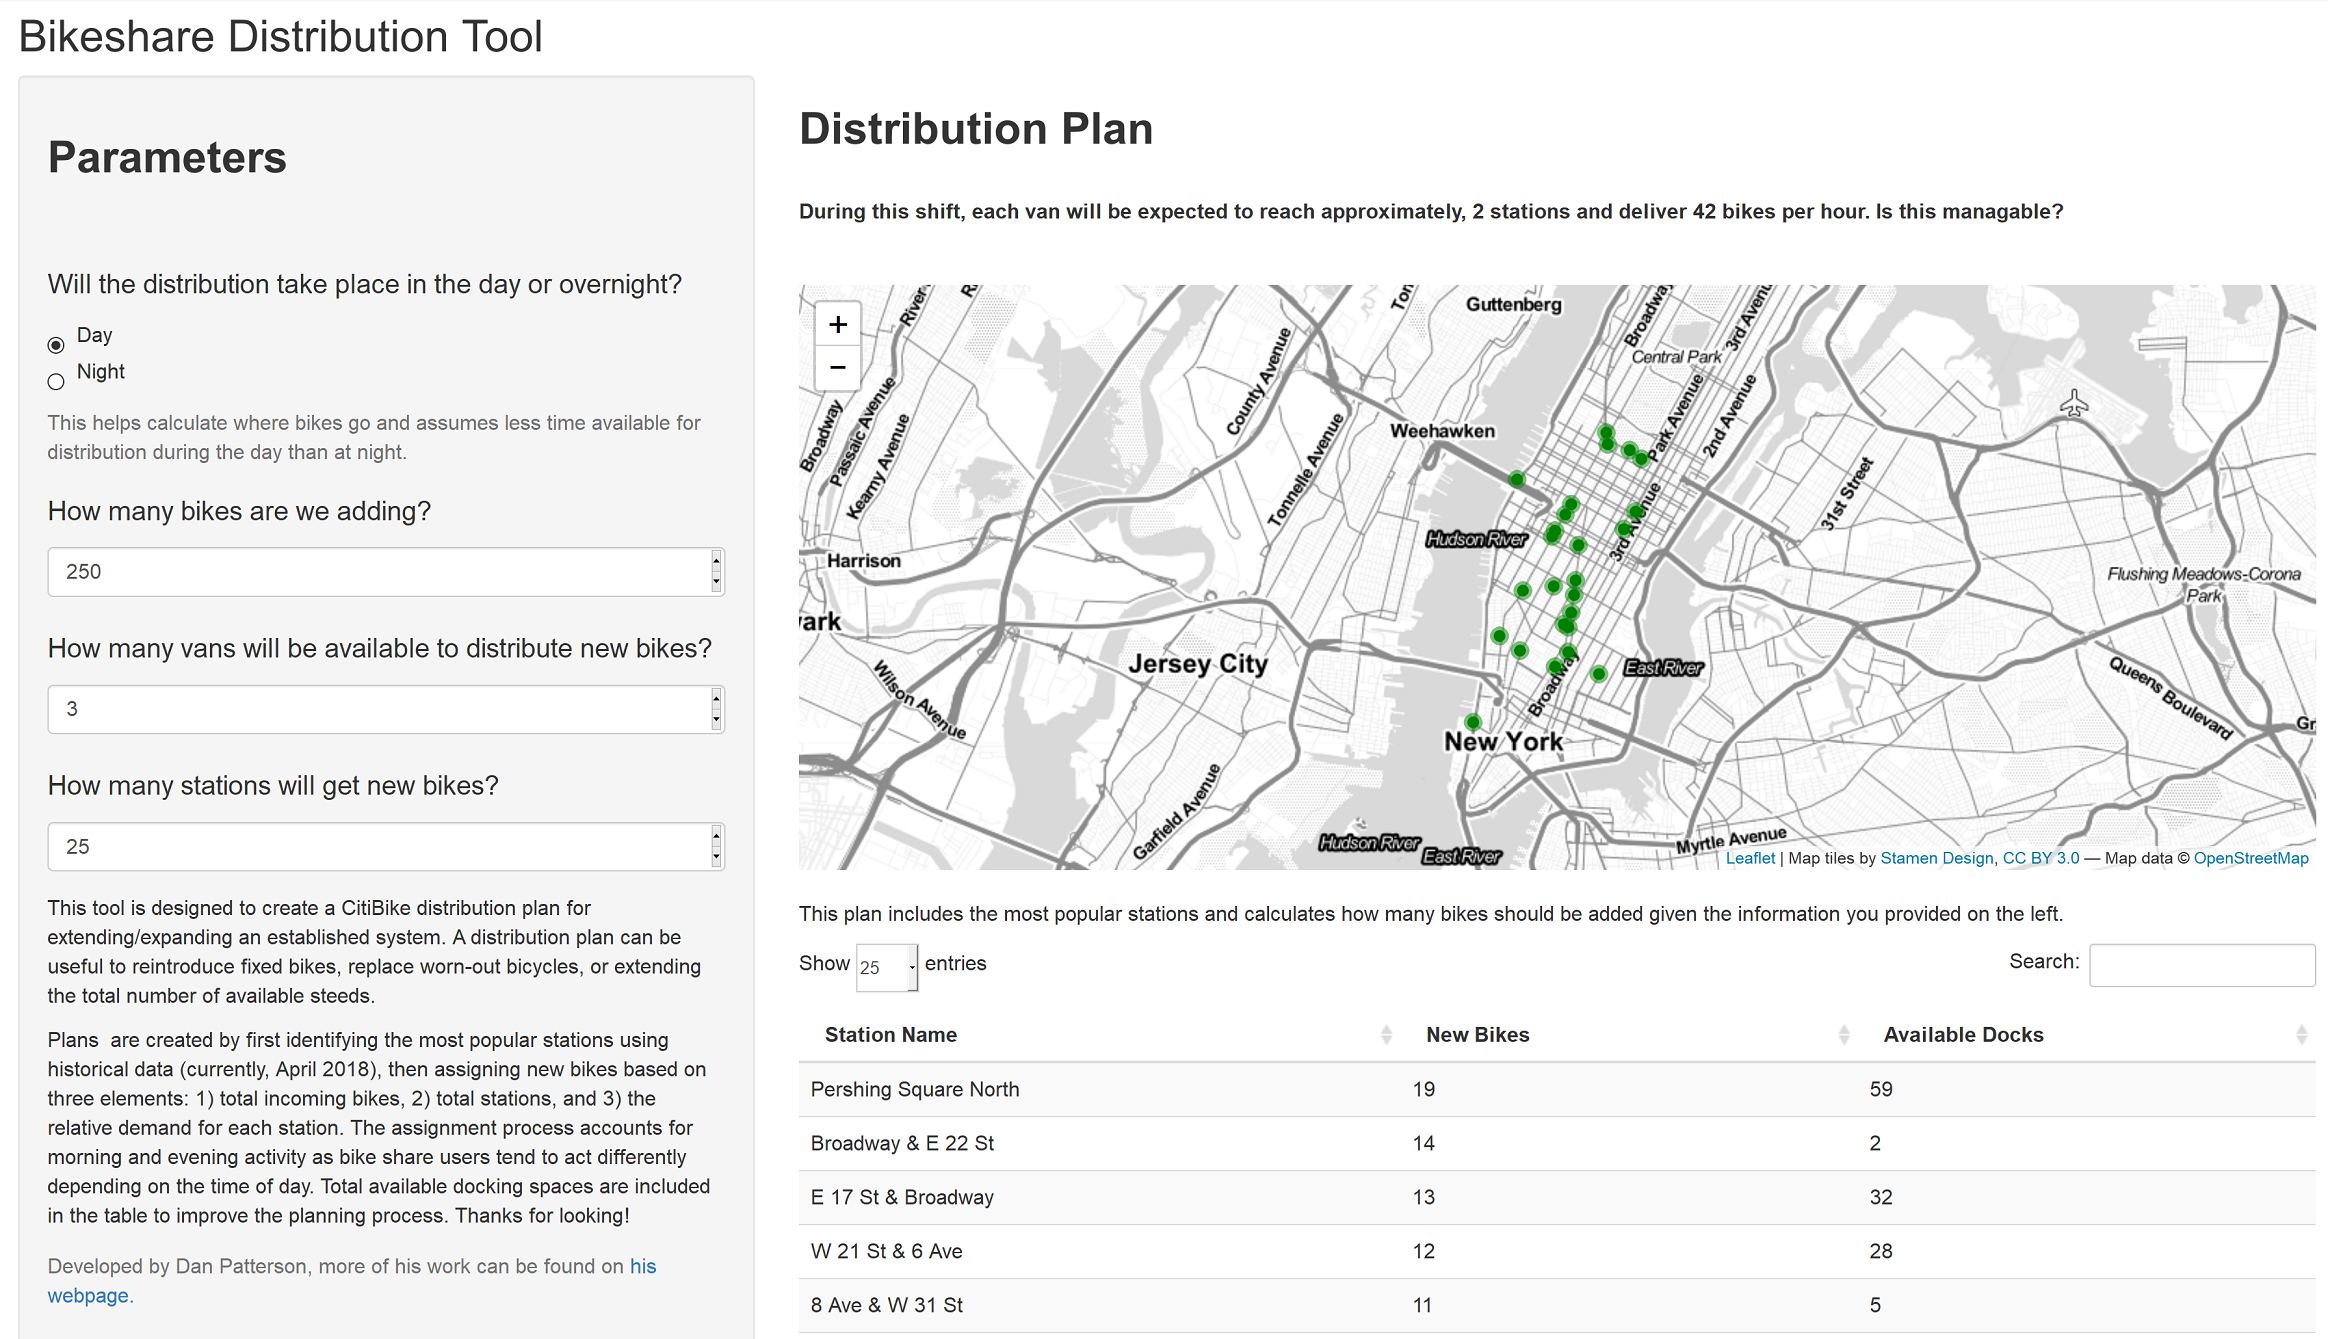Click the down stepper on the vans input
The height and width of the screenshot is (1339, 2328).
point(715,718)
